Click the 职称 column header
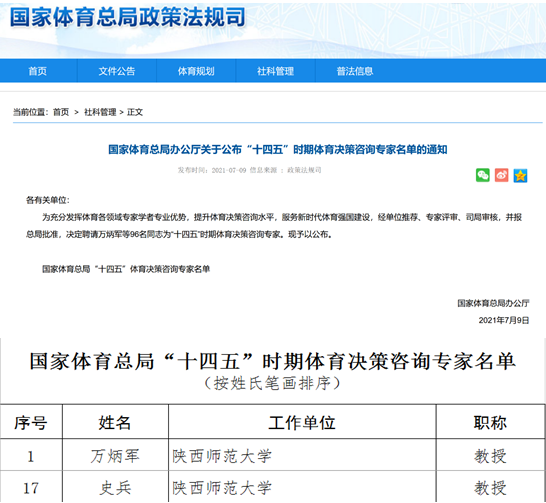Image resolution: width=546 pixels, height=503 pixels. (490, 423)
